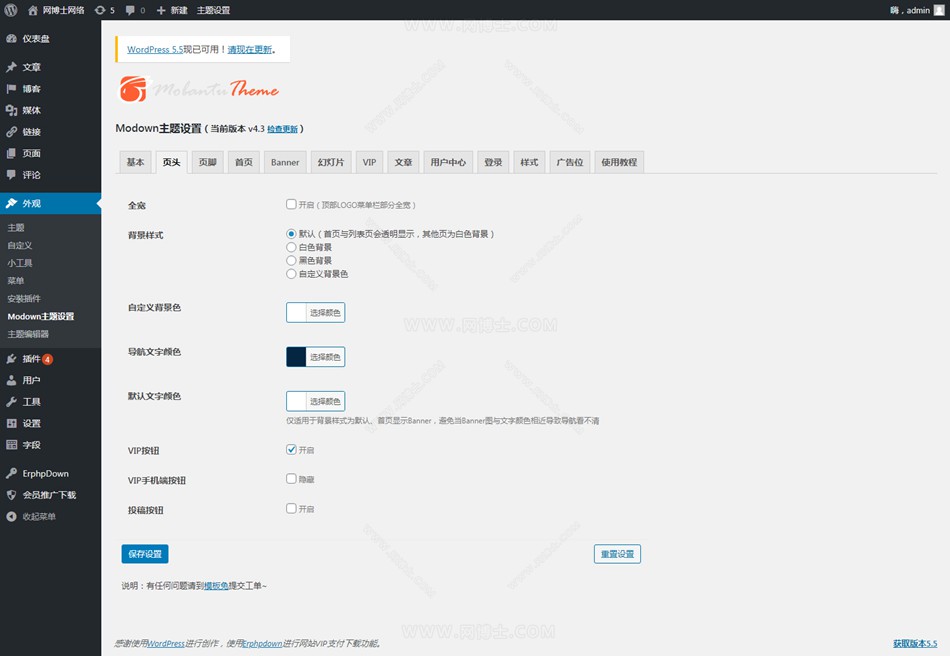Viewport: 950px width, 656px height.
Task: Select the 黑色背景 radio option
Action: point(291,260)
